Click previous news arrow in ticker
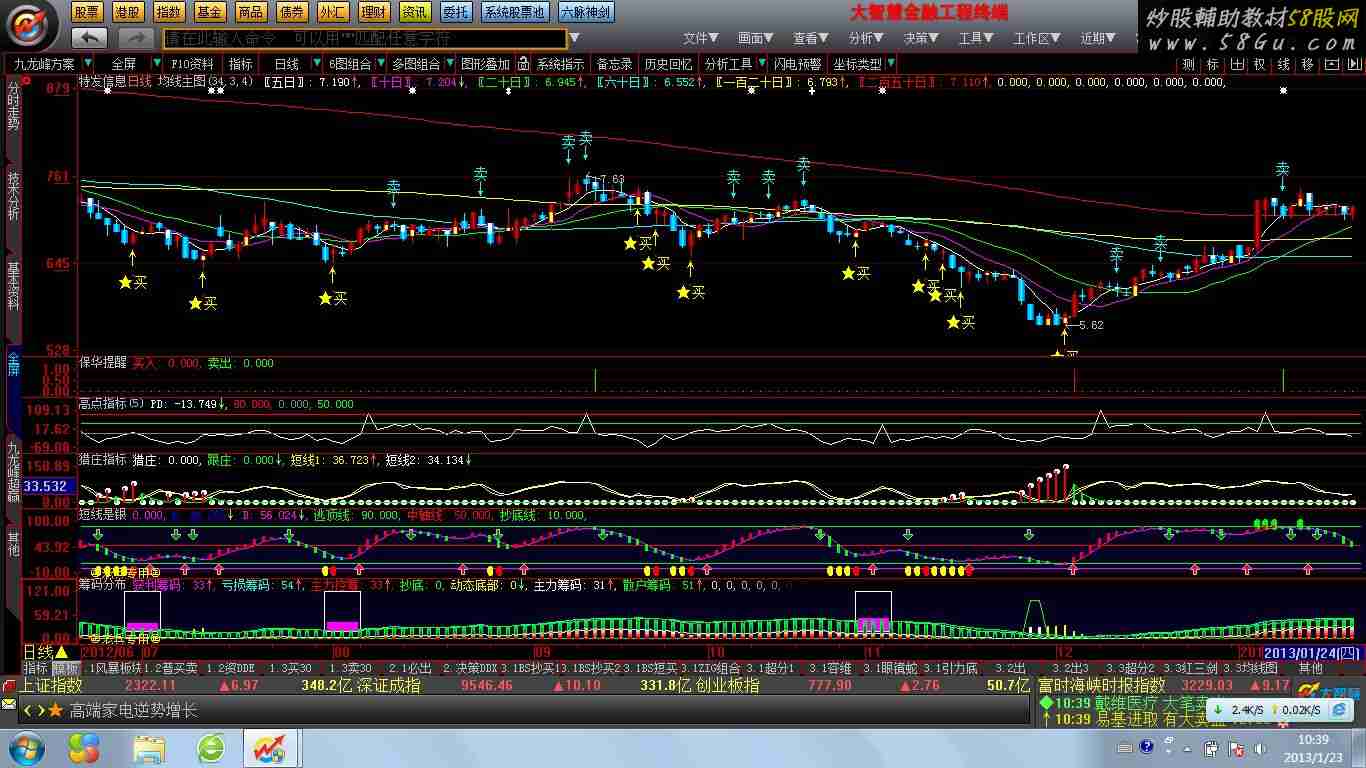Image resolution: width=1366 pixels, height=768 pixels. (x=28, y=710)
